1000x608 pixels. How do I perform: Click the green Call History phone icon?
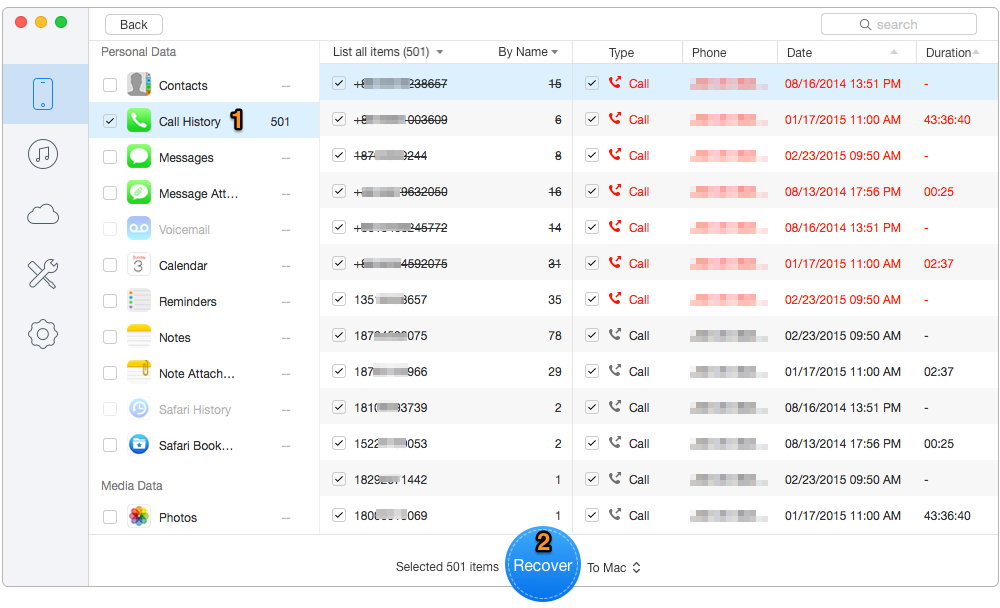coord(138,120)
